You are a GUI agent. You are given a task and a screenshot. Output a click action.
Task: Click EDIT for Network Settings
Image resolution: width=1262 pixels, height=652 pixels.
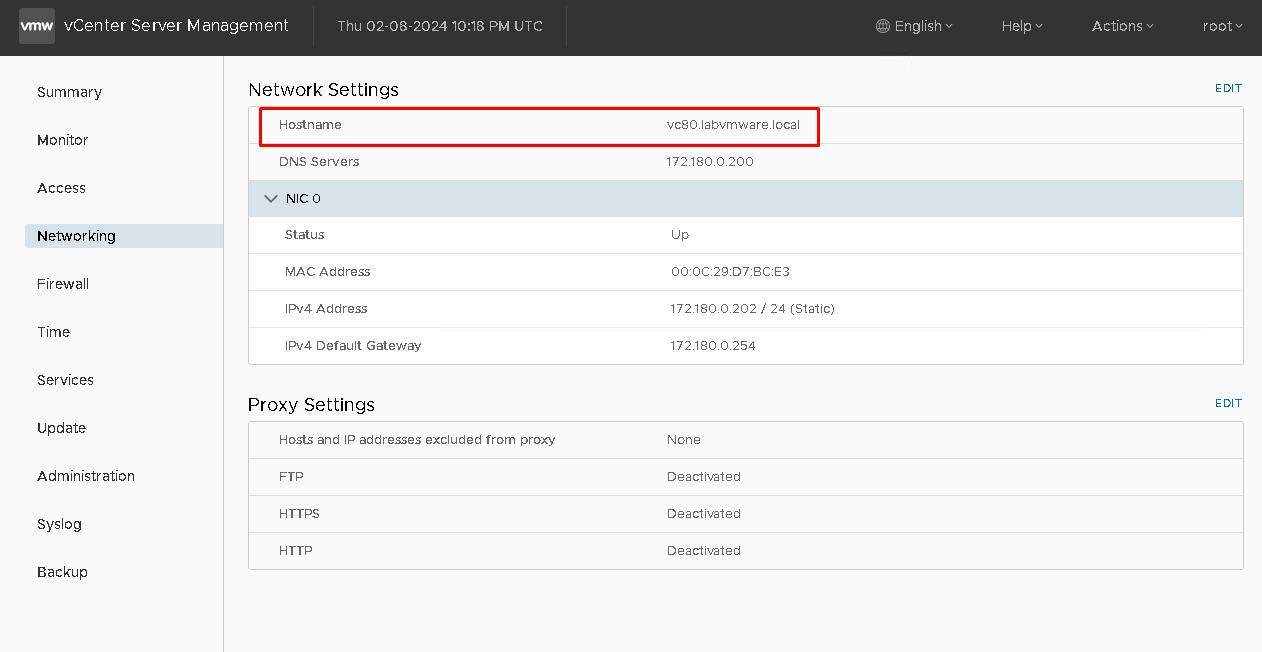point(1228,88)
